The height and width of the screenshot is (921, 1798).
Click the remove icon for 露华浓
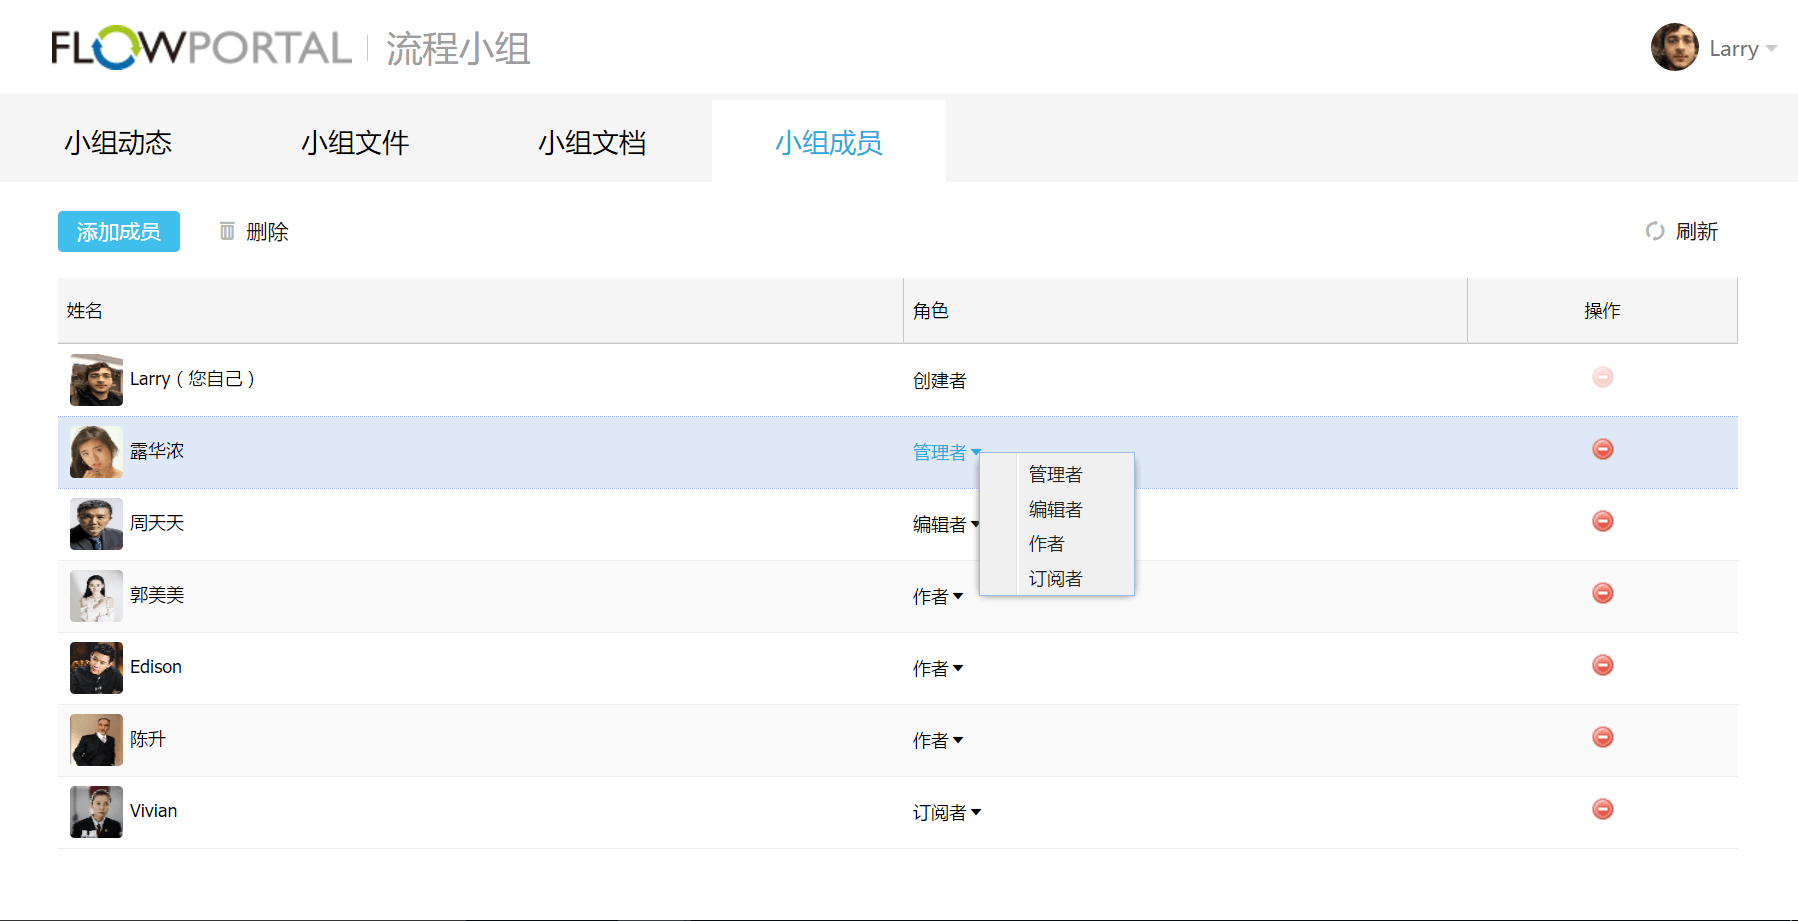pos(1602,449)
